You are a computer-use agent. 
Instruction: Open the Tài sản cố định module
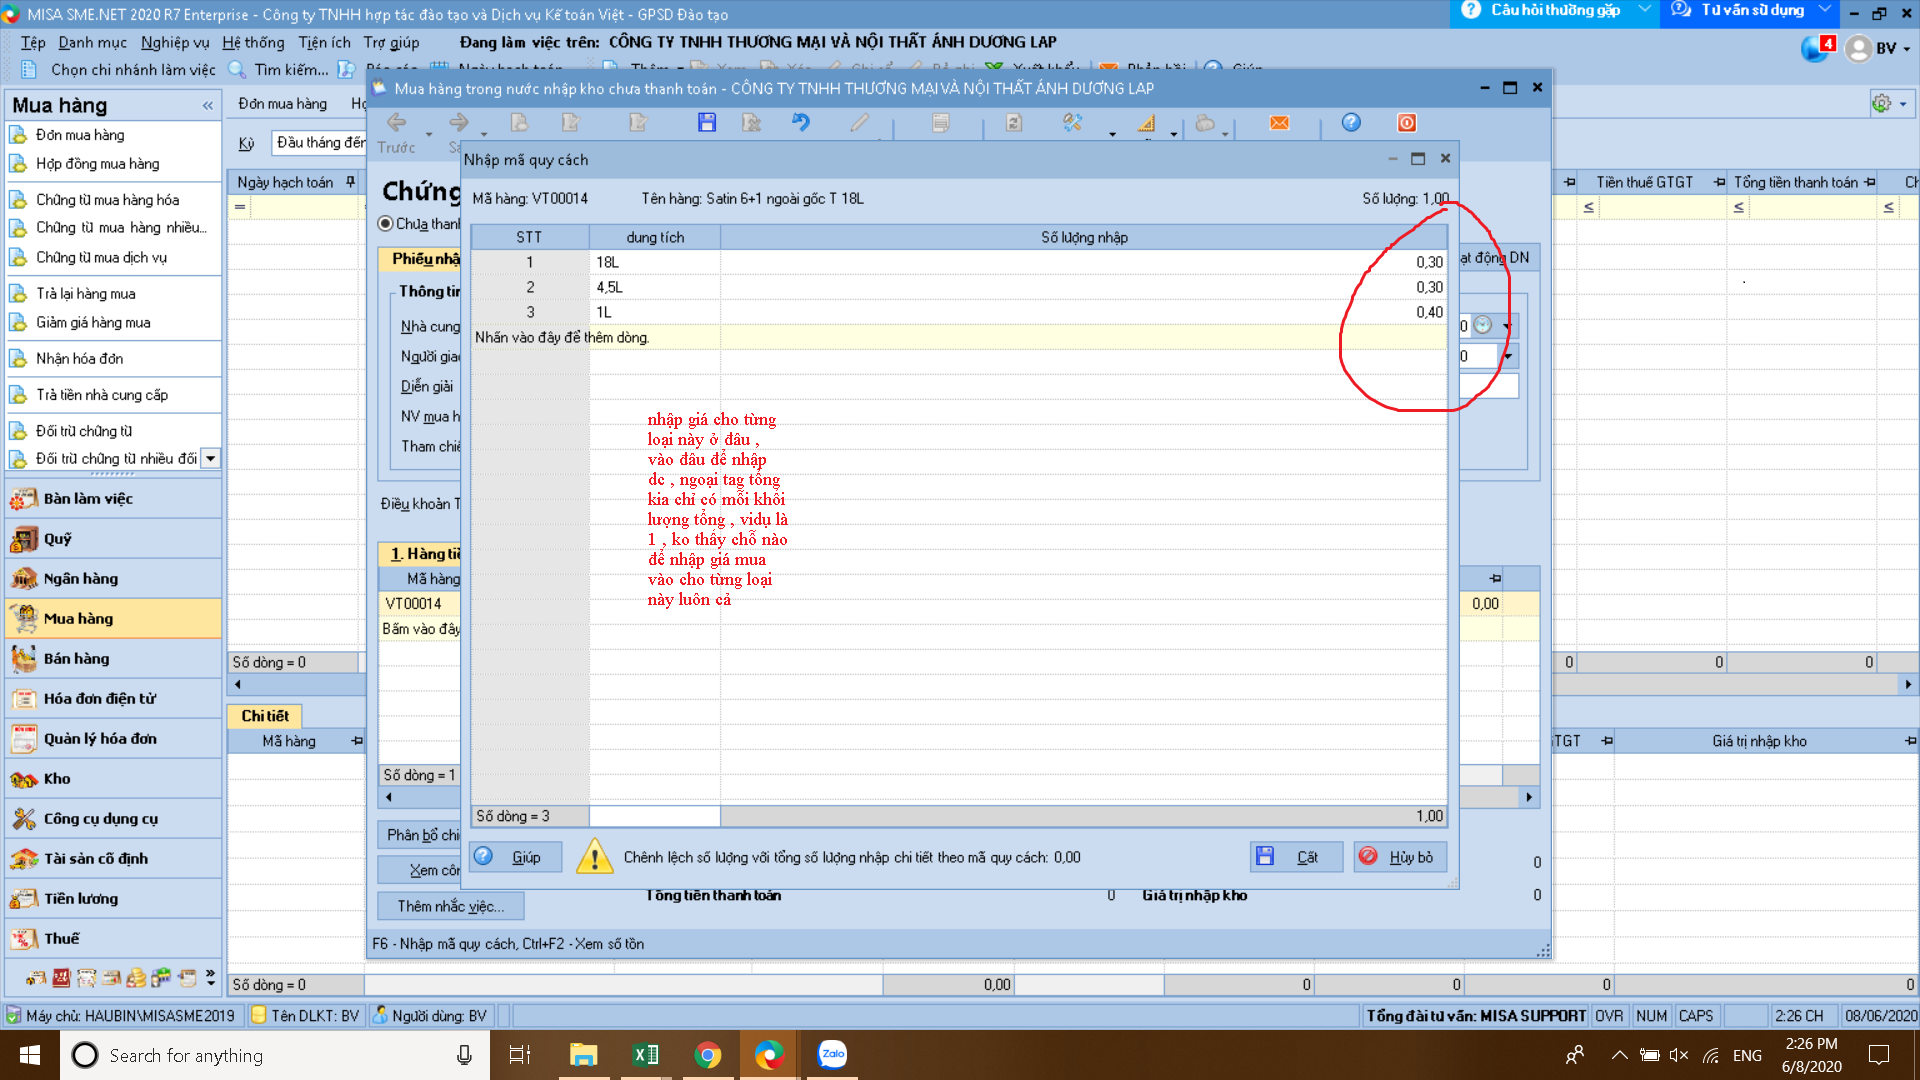[113, 859]
